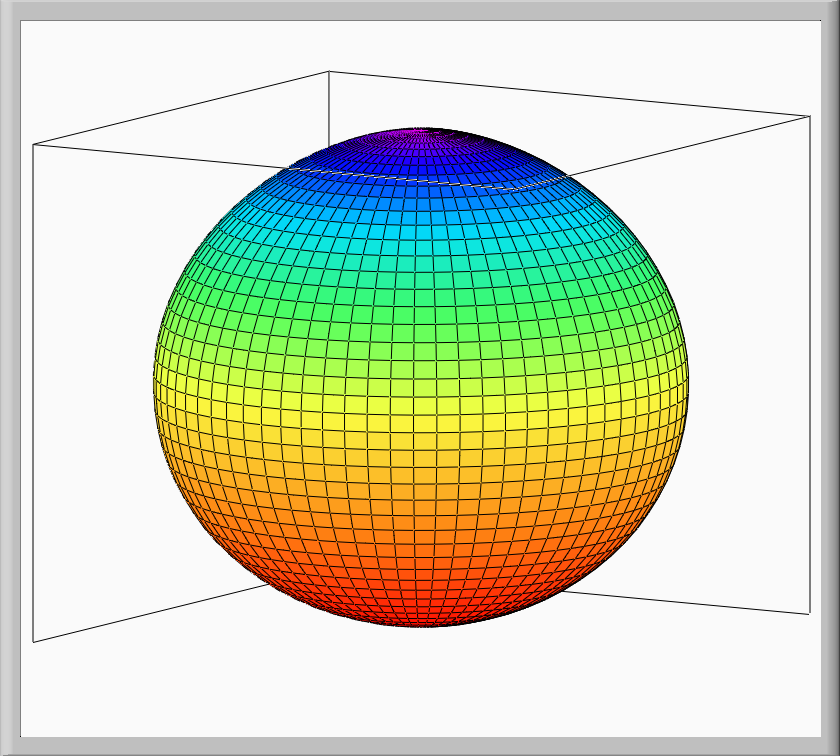840x756 pixels.
Task: Select the left vertical edge of the bounding box
Action: 33,400
